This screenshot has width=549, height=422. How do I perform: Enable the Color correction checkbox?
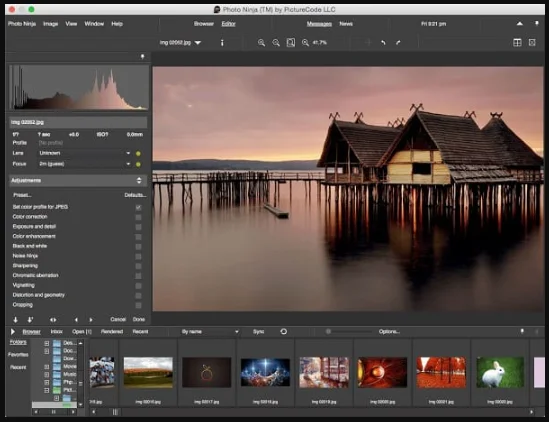(x=138, y=217)
